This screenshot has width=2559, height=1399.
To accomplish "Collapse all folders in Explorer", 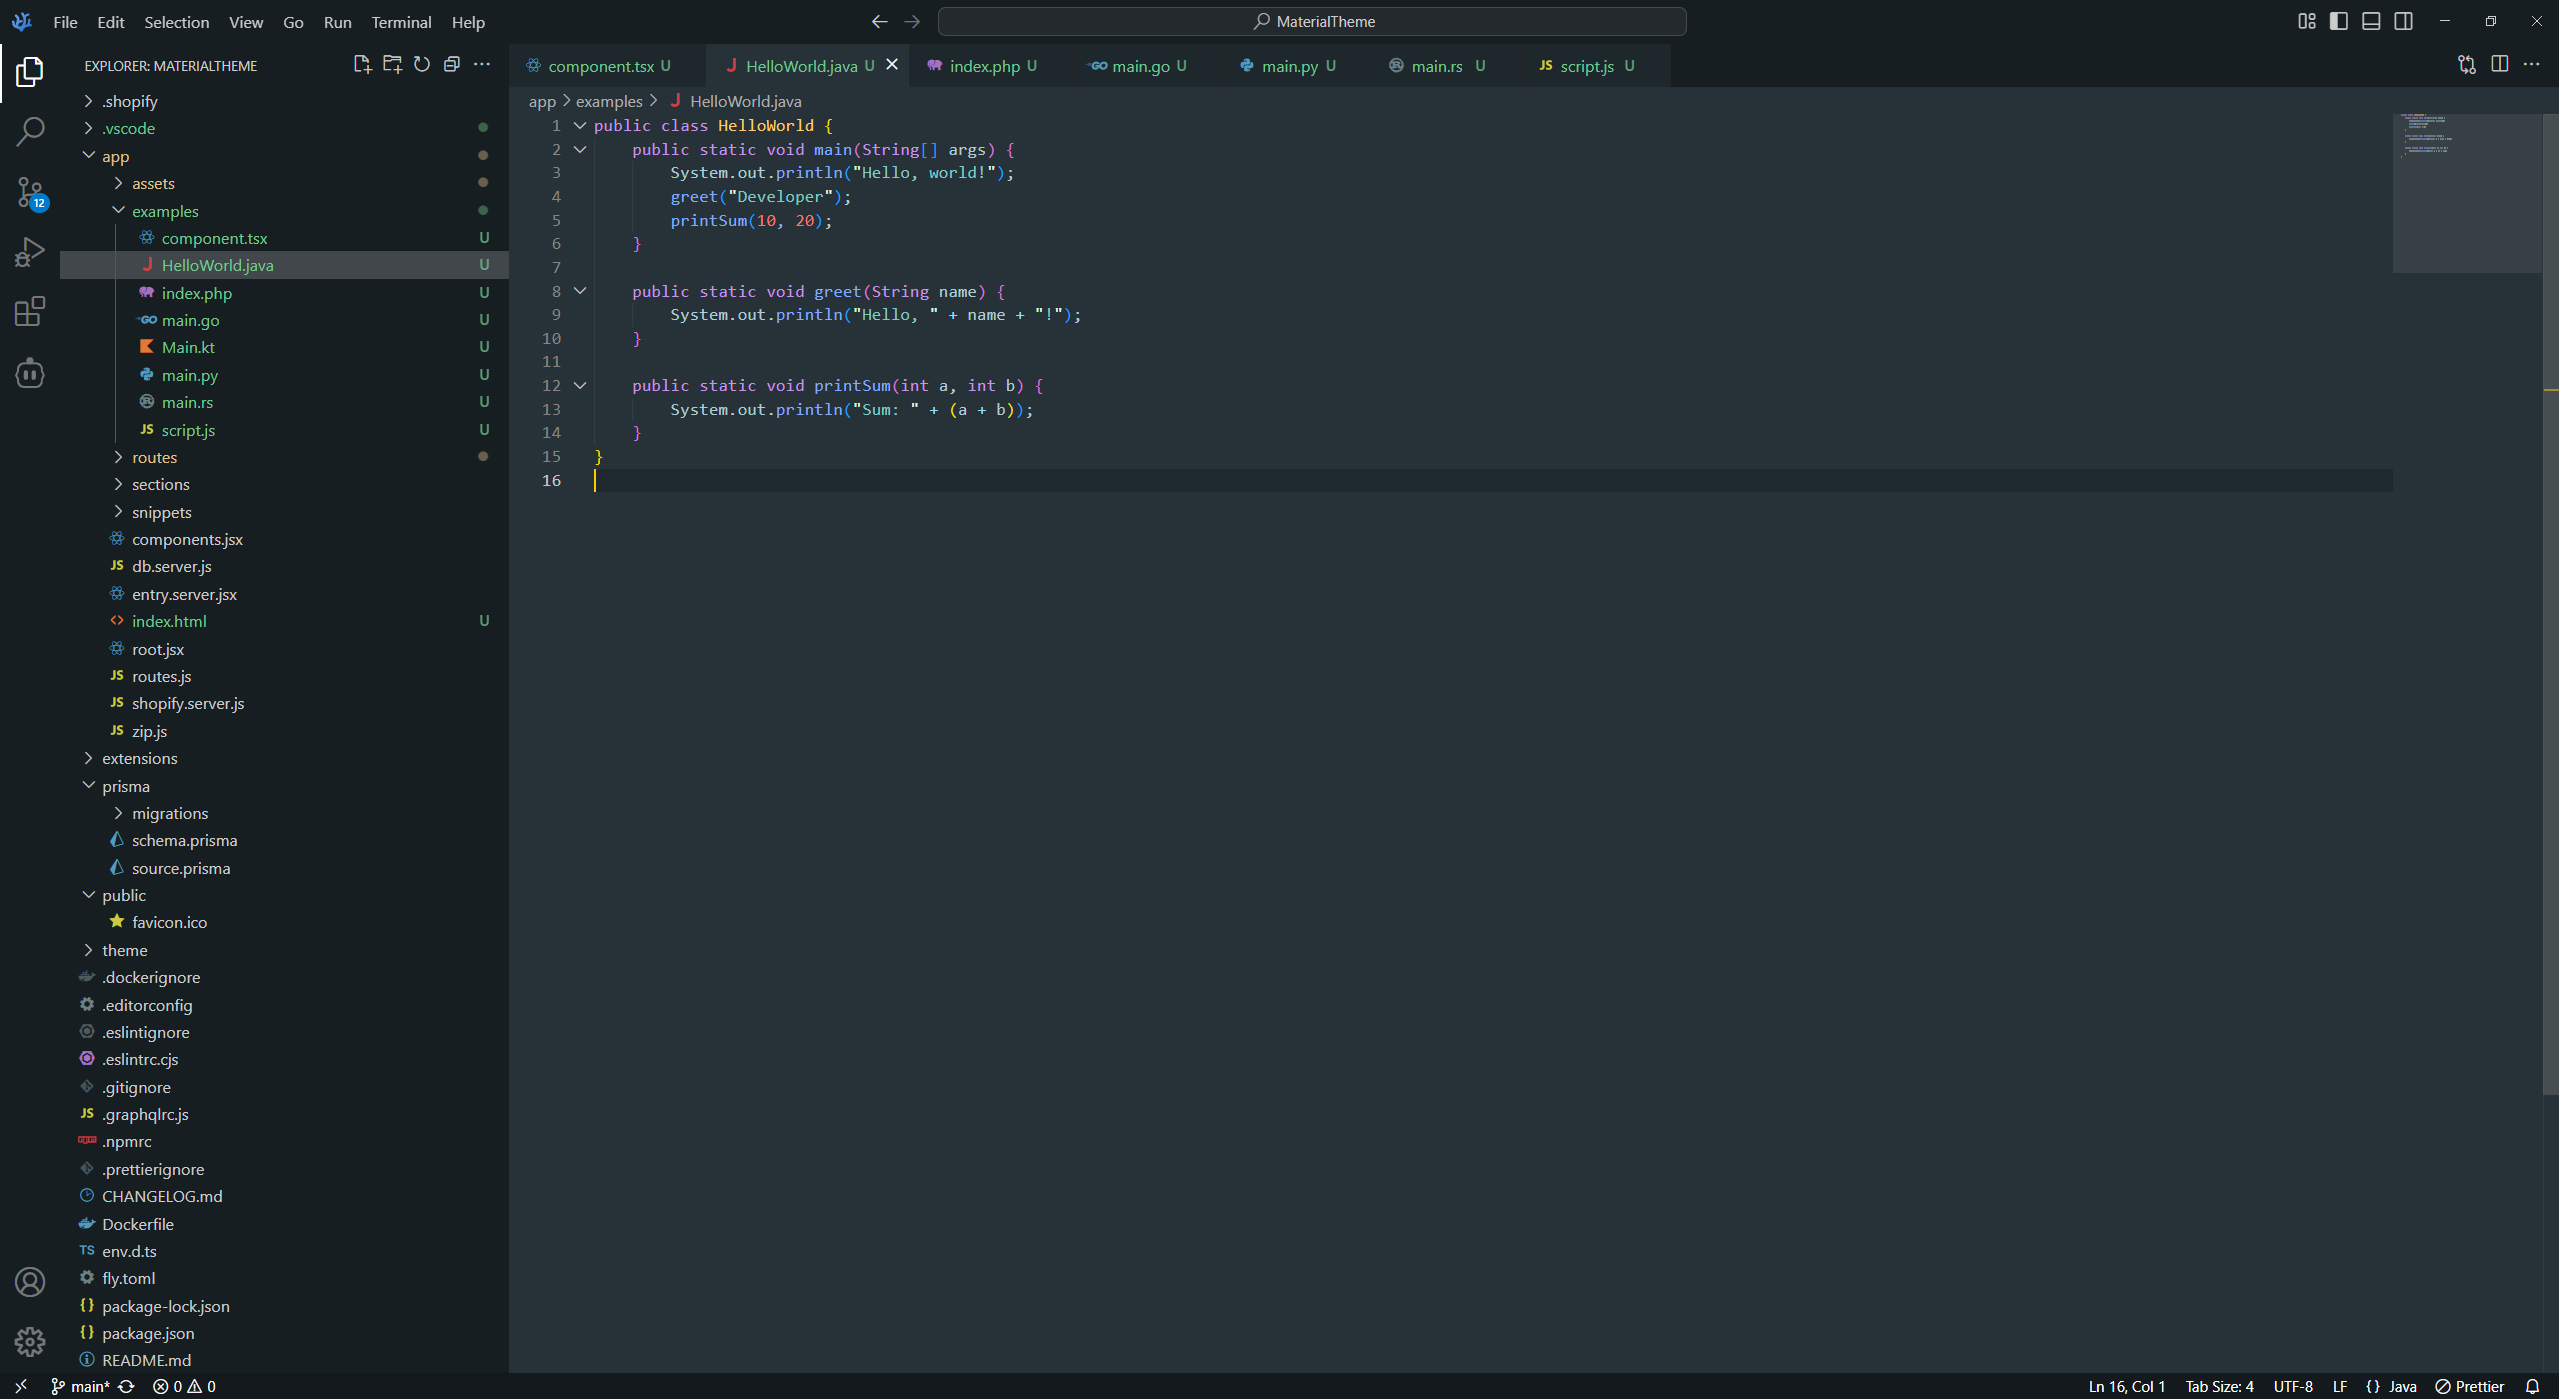I will coord(452,65).
